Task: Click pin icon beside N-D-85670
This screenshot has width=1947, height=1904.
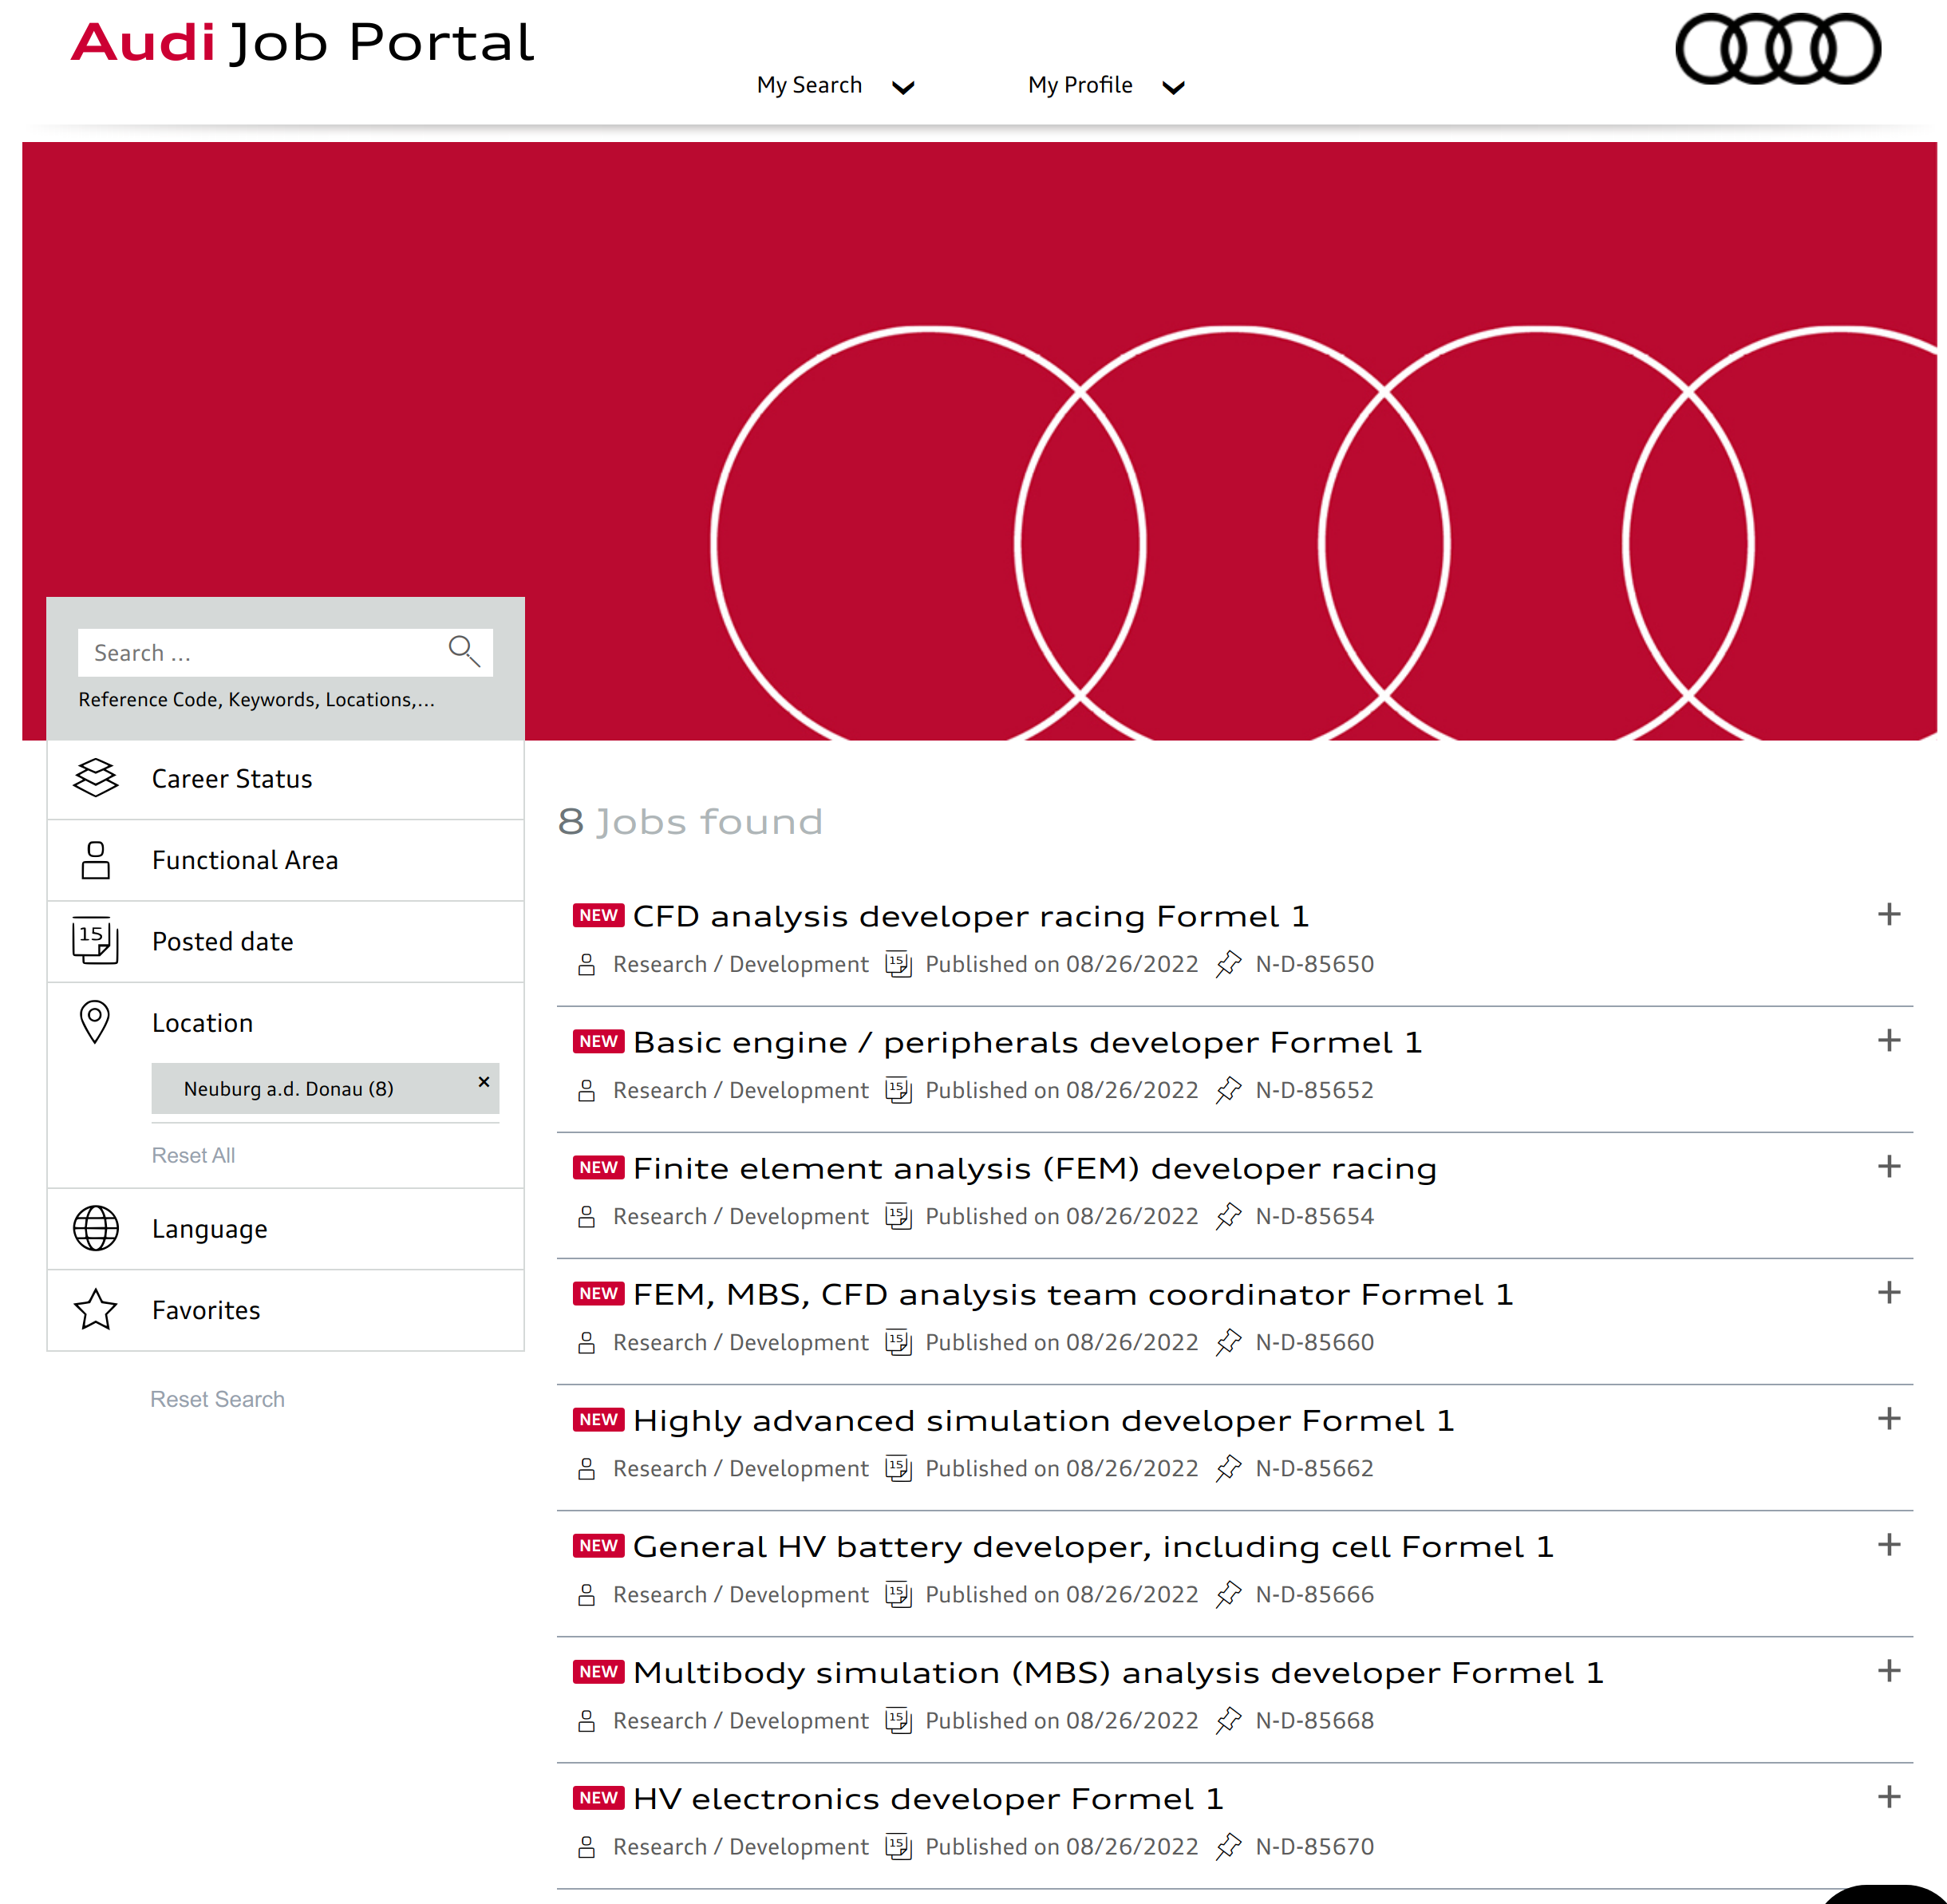Action: tap(1228, 1846)
